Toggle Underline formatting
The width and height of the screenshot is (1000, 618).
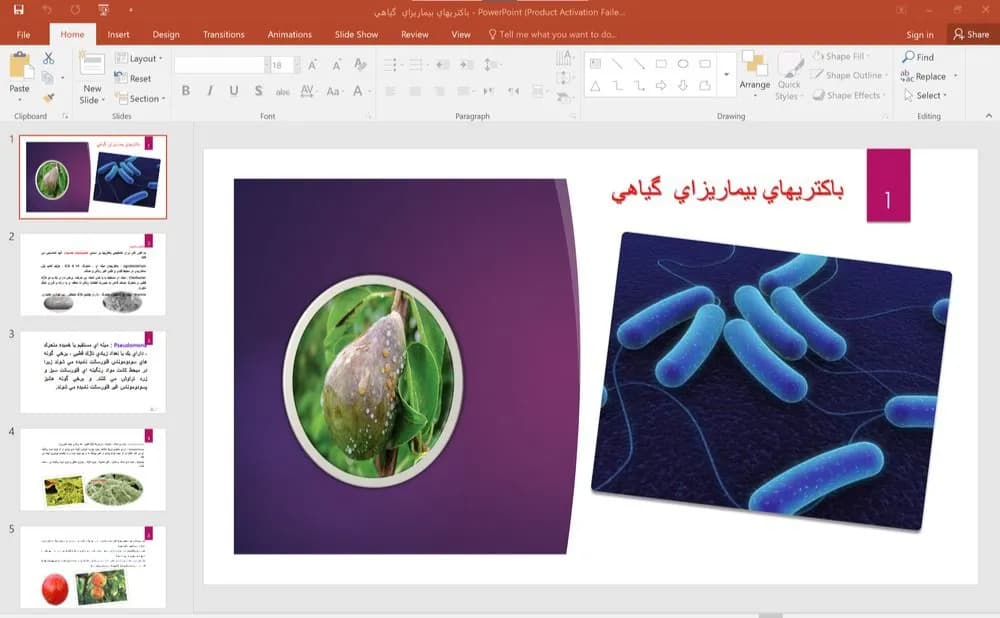point(234,91)
